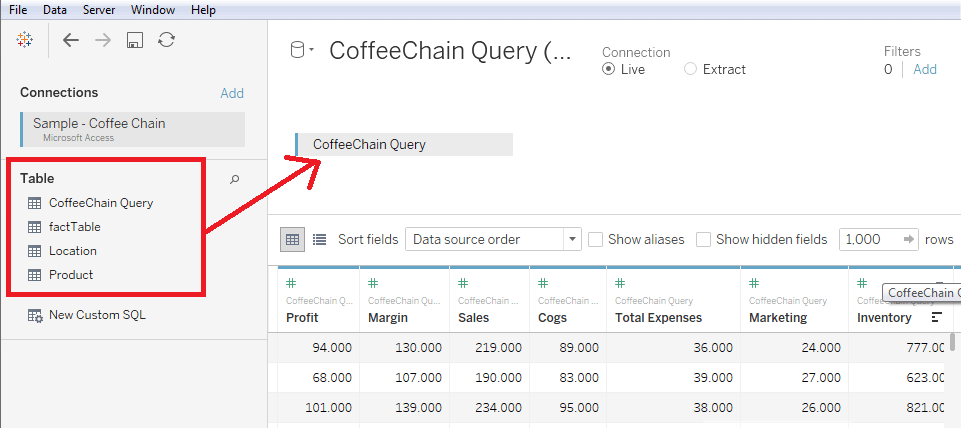Click the factTable grid icon
Screen dimensions: 961x428
point(34,227)
